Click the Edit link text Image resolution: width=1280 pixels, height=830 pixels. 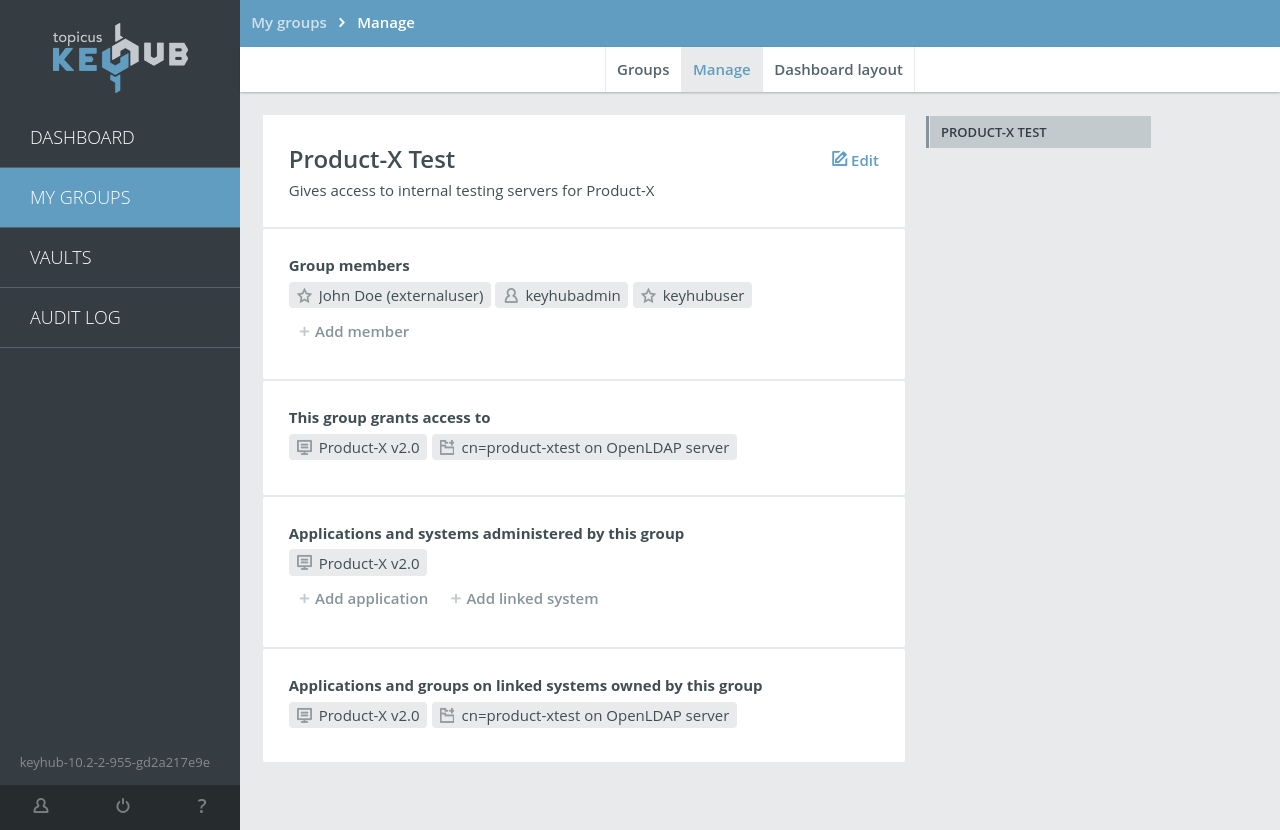coord(865,160)
